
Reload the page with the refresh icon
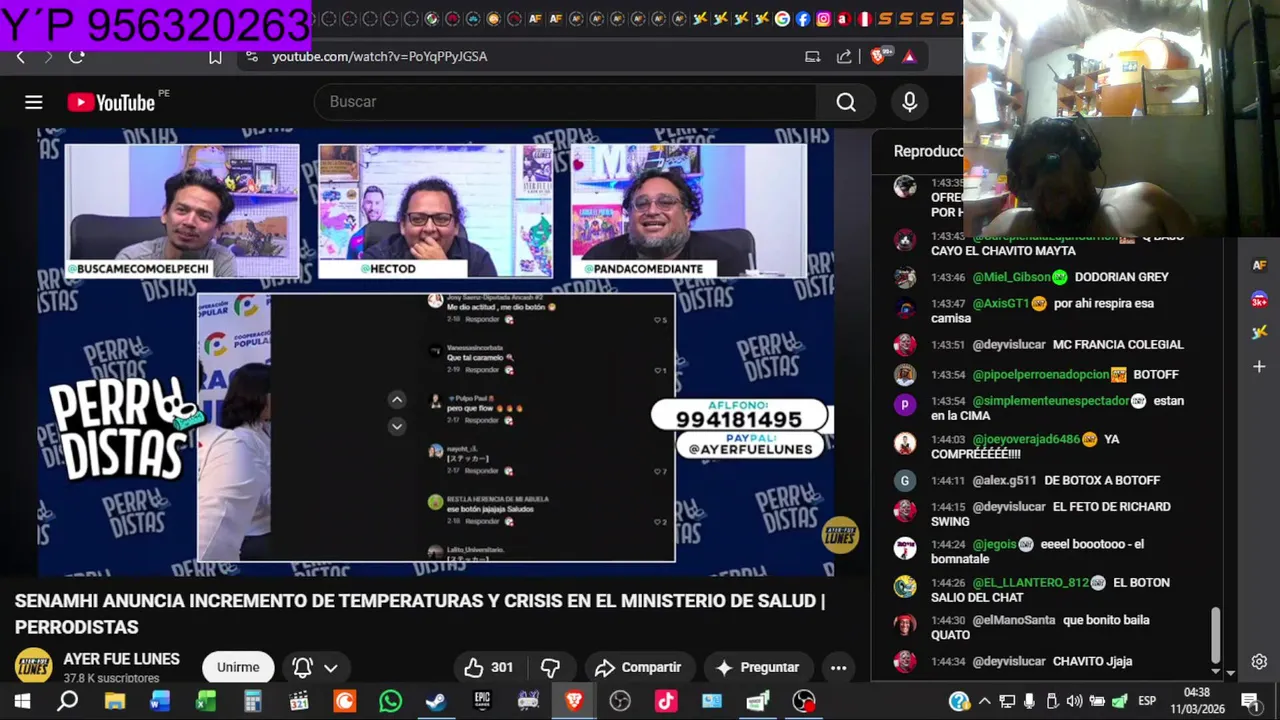click(76, 57)
